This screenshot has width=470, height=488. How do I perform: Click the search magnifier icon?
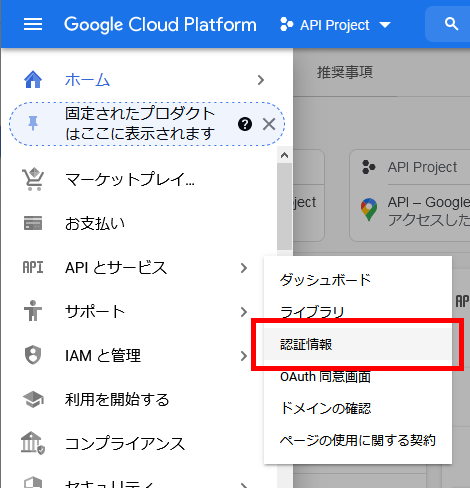[x=451, y=24]
